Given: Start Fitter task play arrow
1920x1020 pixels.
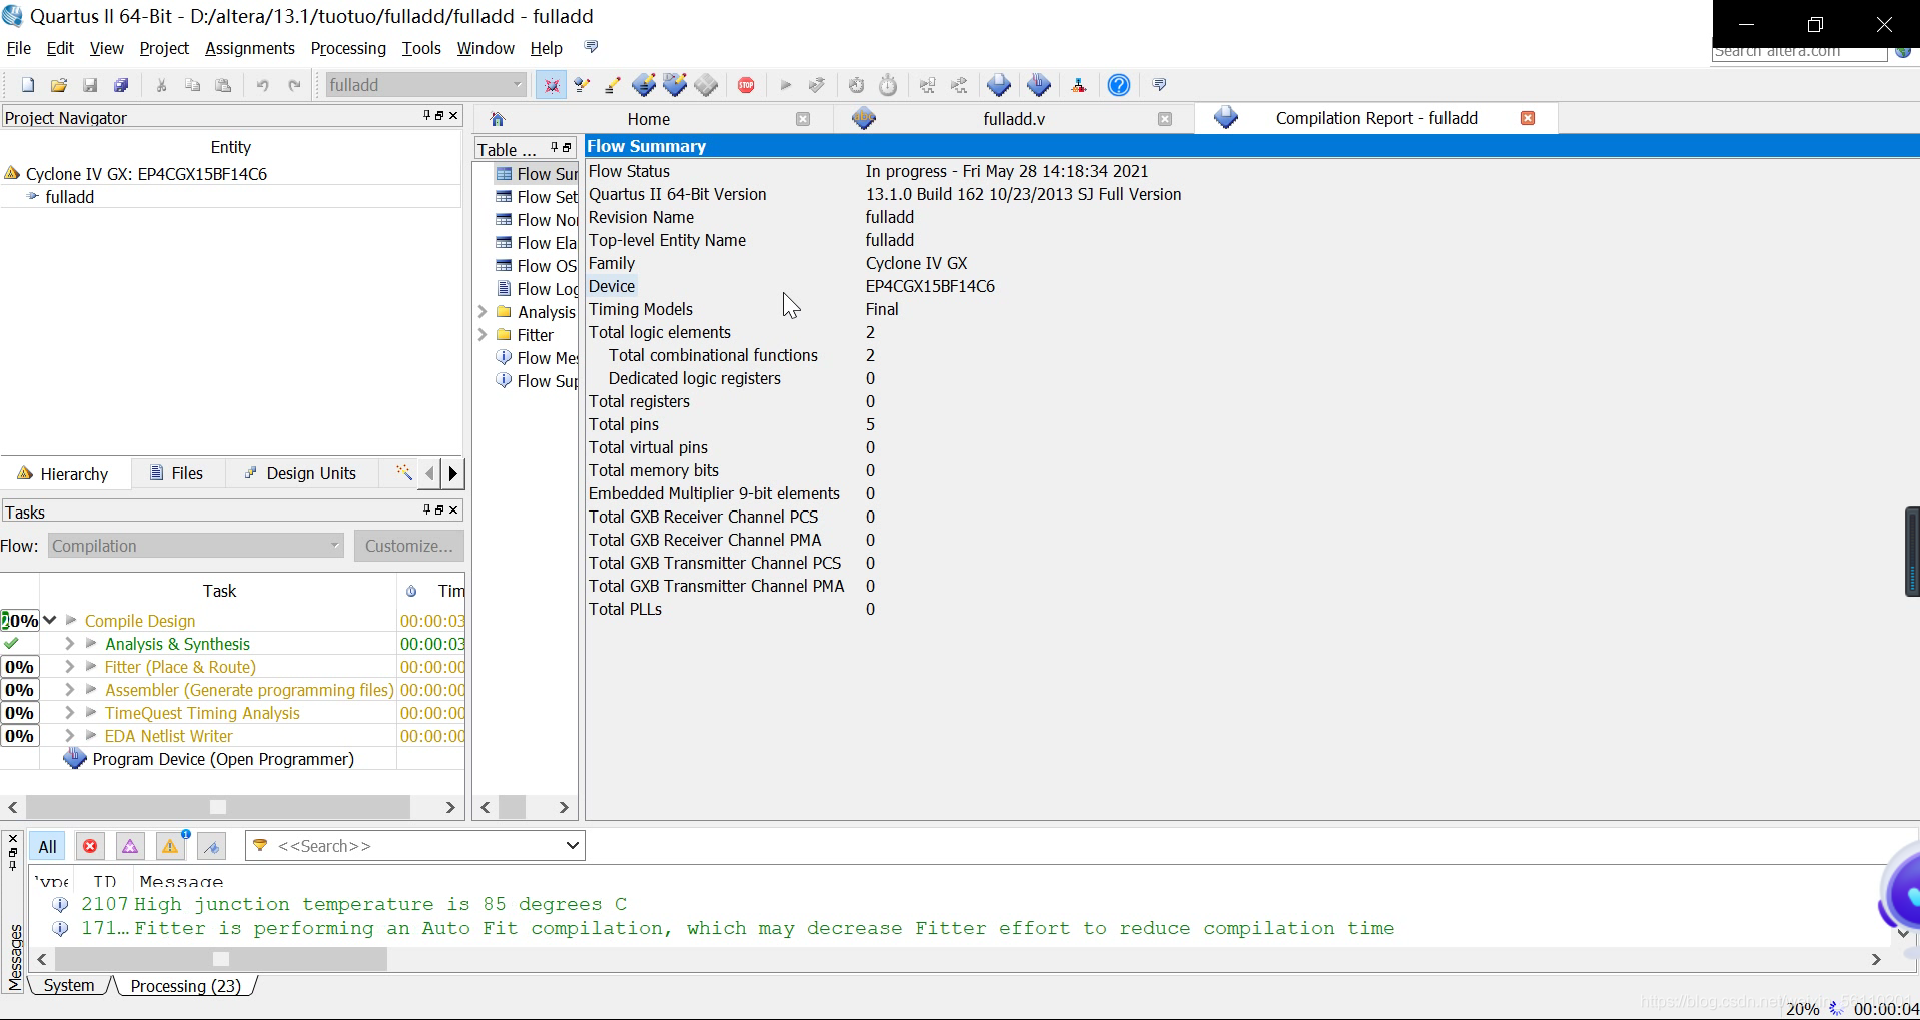Looking at the screenshot, I should [x=91, y=667].
